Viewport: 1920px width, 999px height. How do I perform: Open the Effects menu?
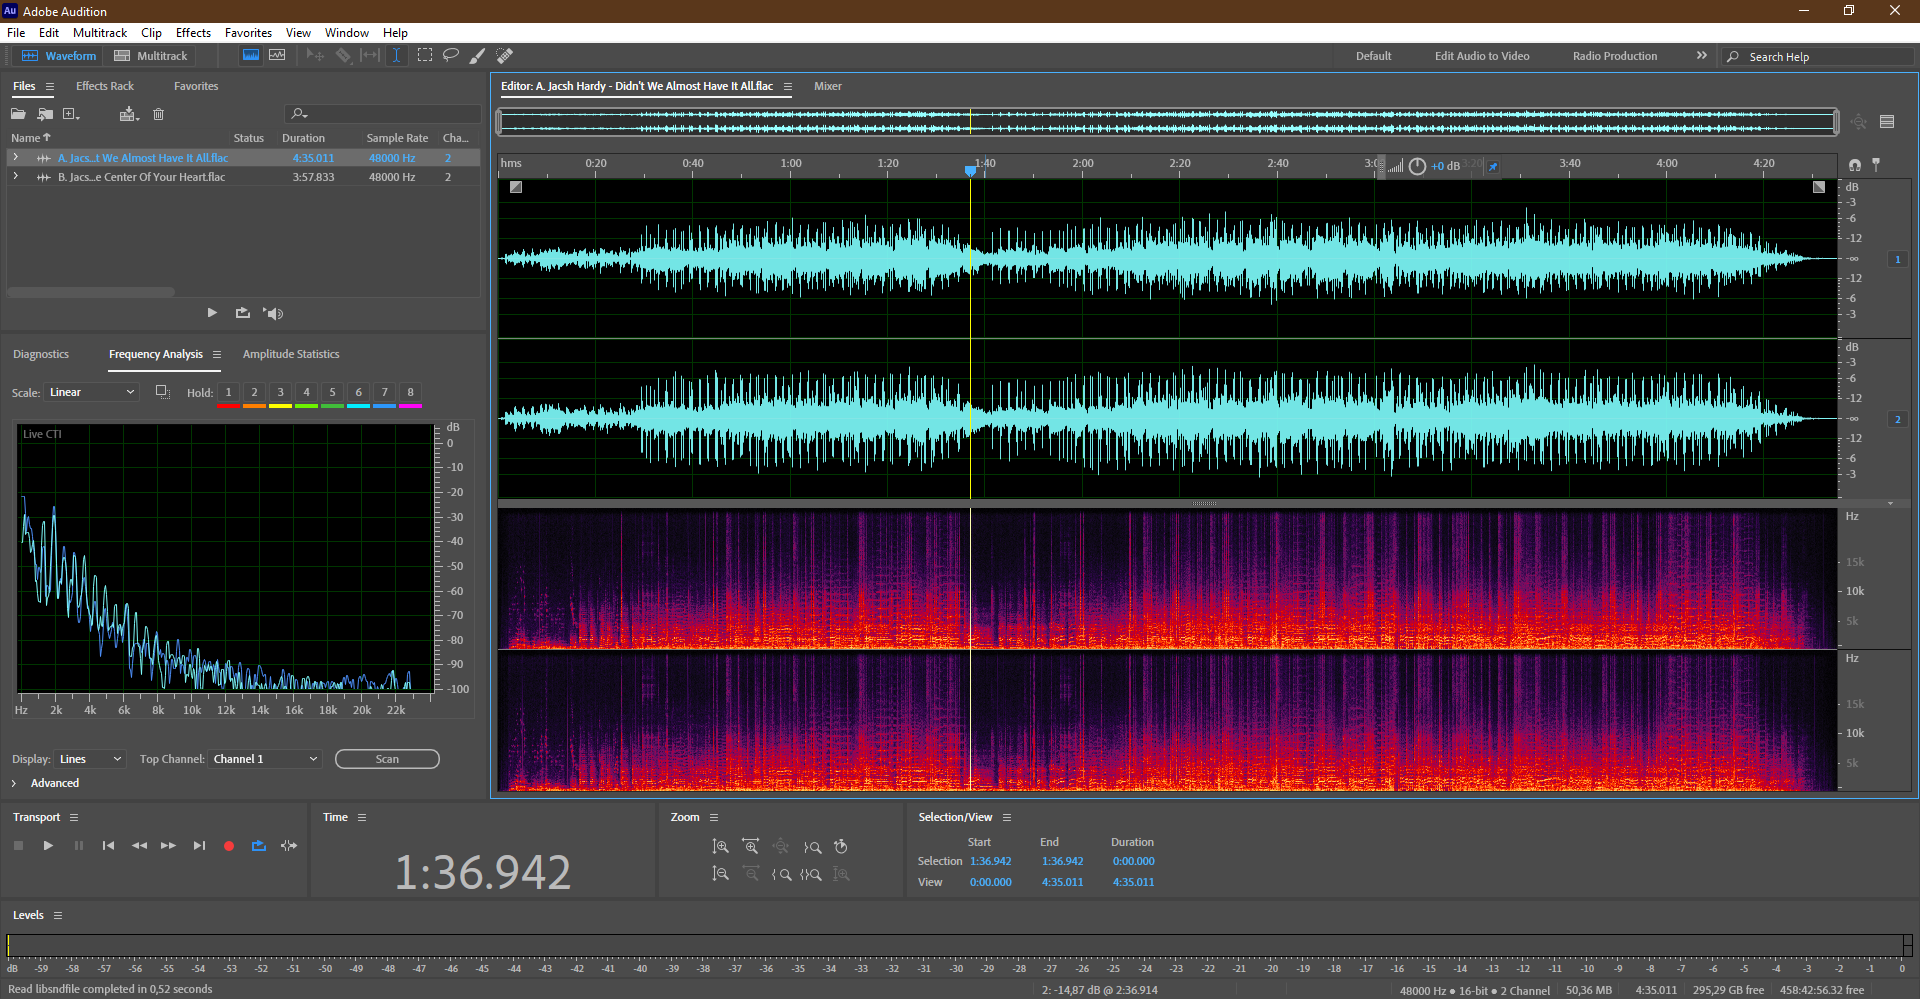point(193,33)
